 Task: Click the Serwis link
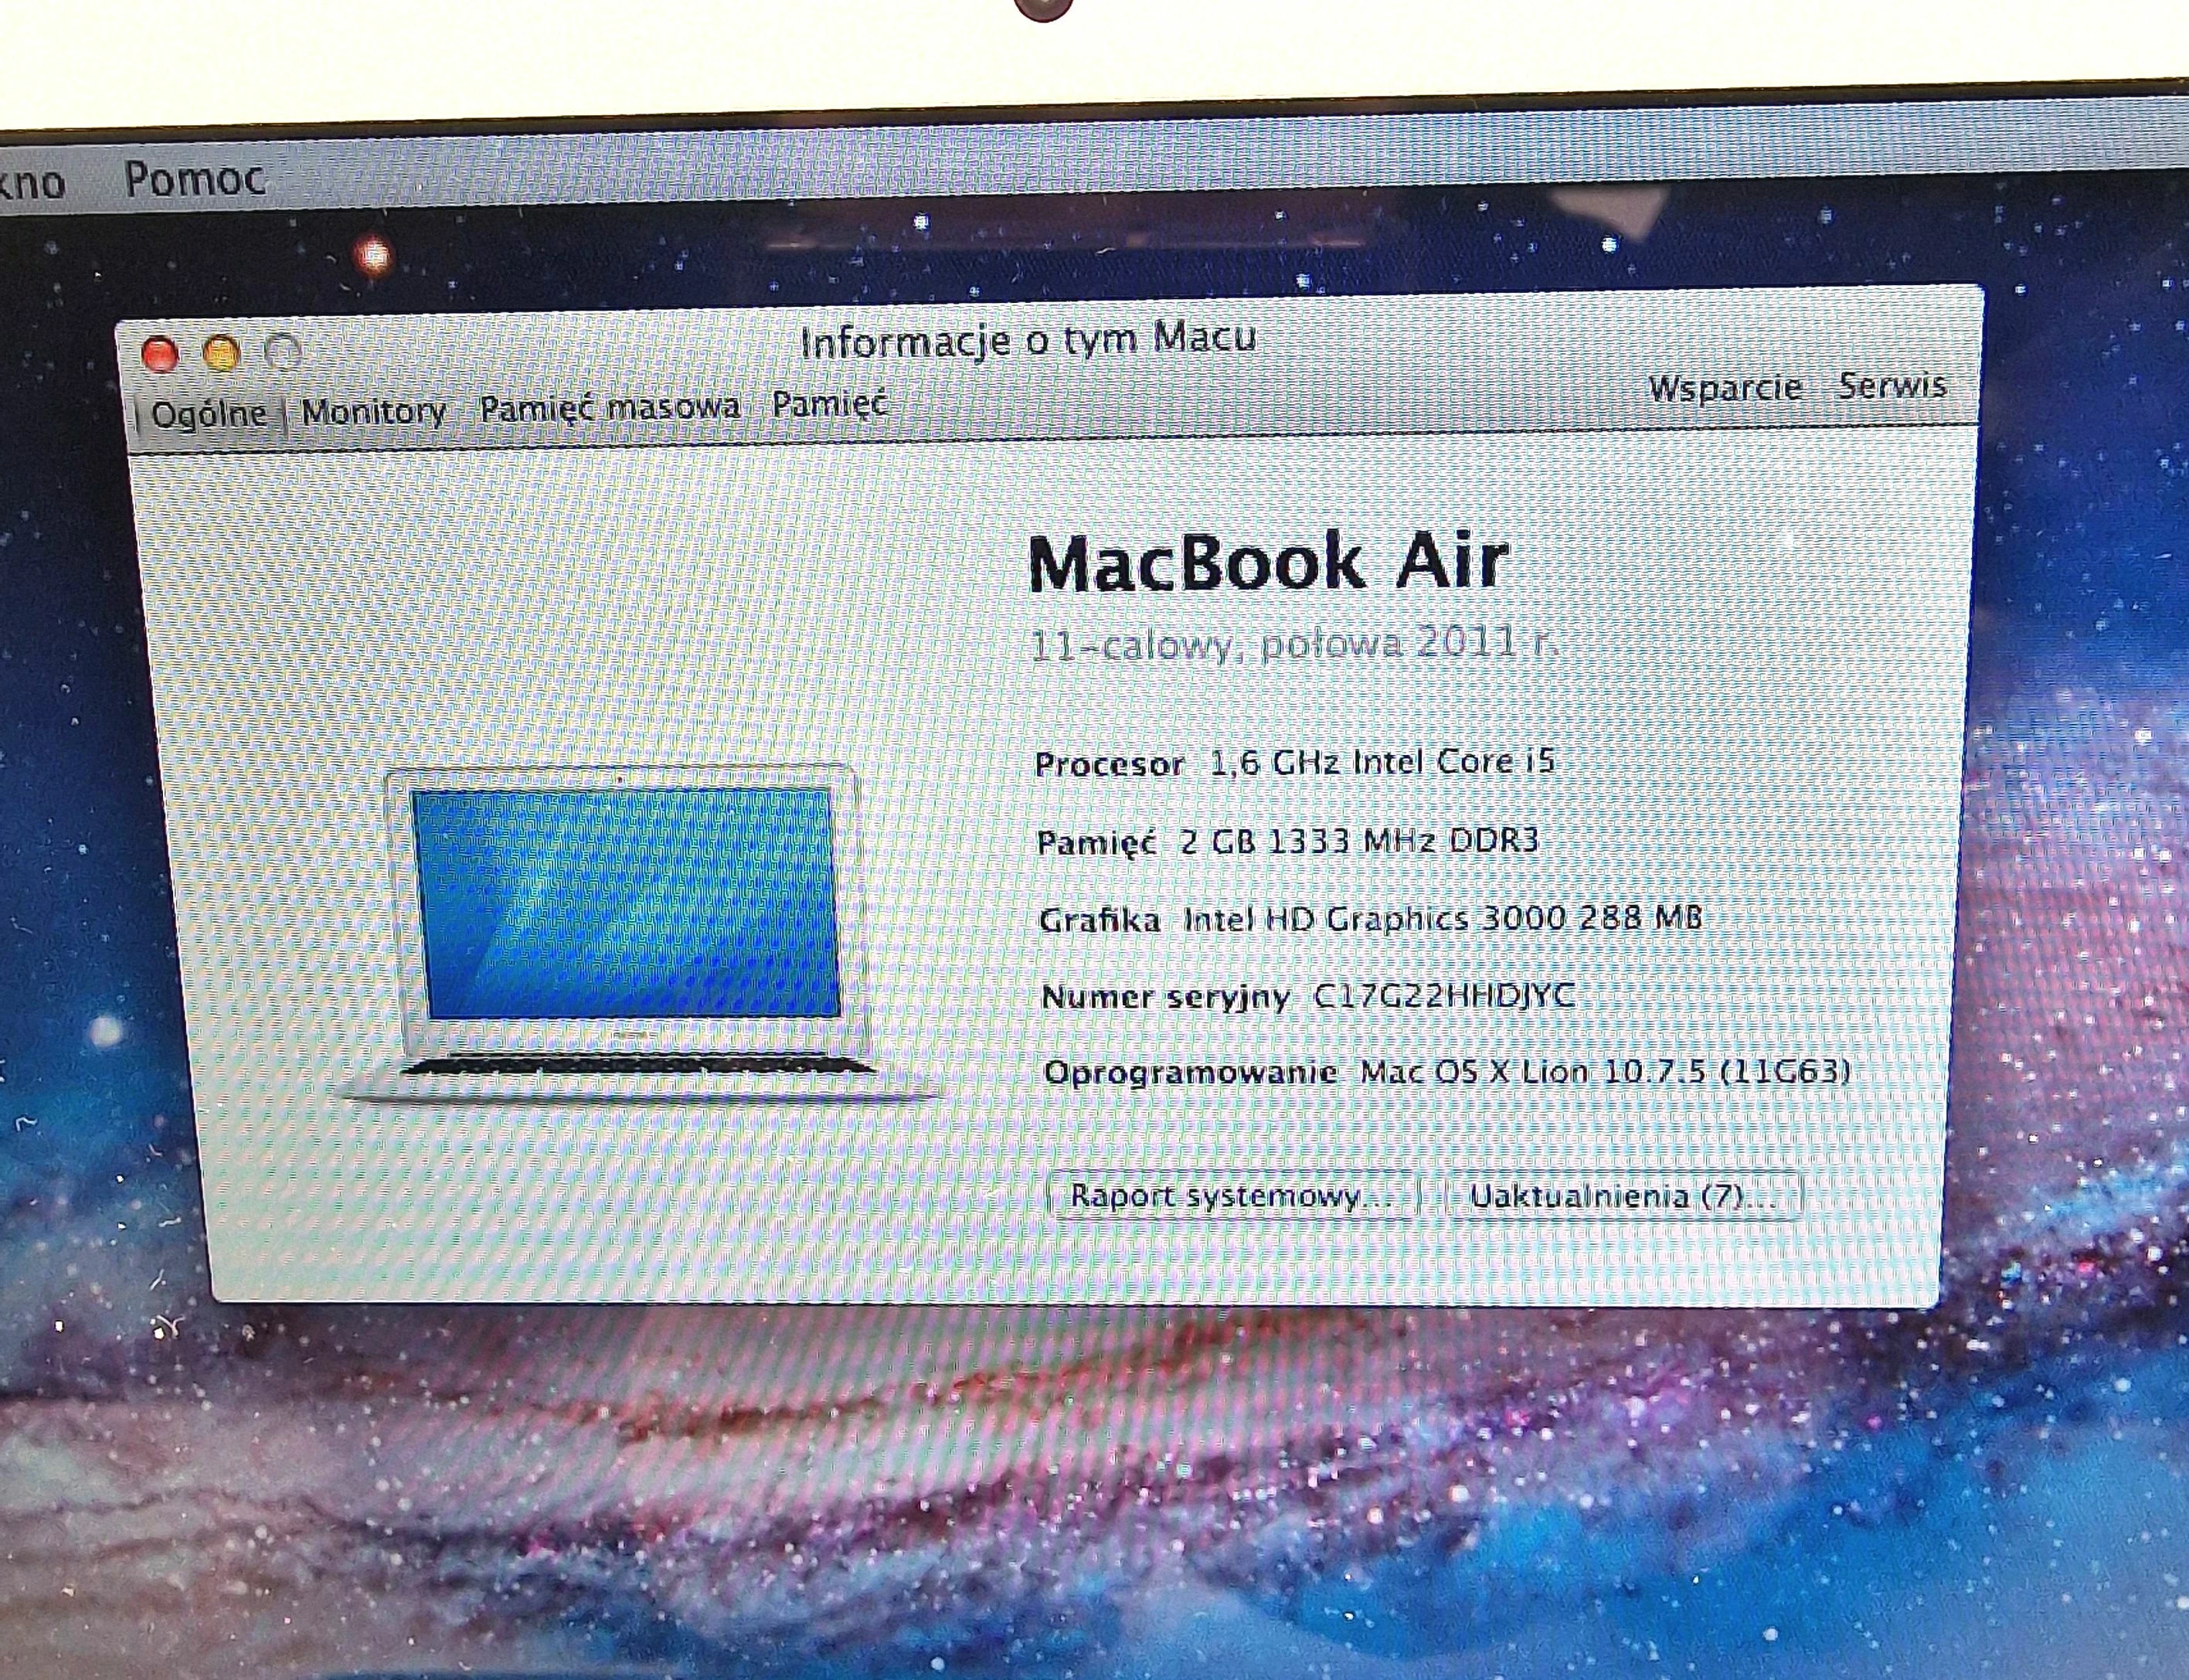1892,385
